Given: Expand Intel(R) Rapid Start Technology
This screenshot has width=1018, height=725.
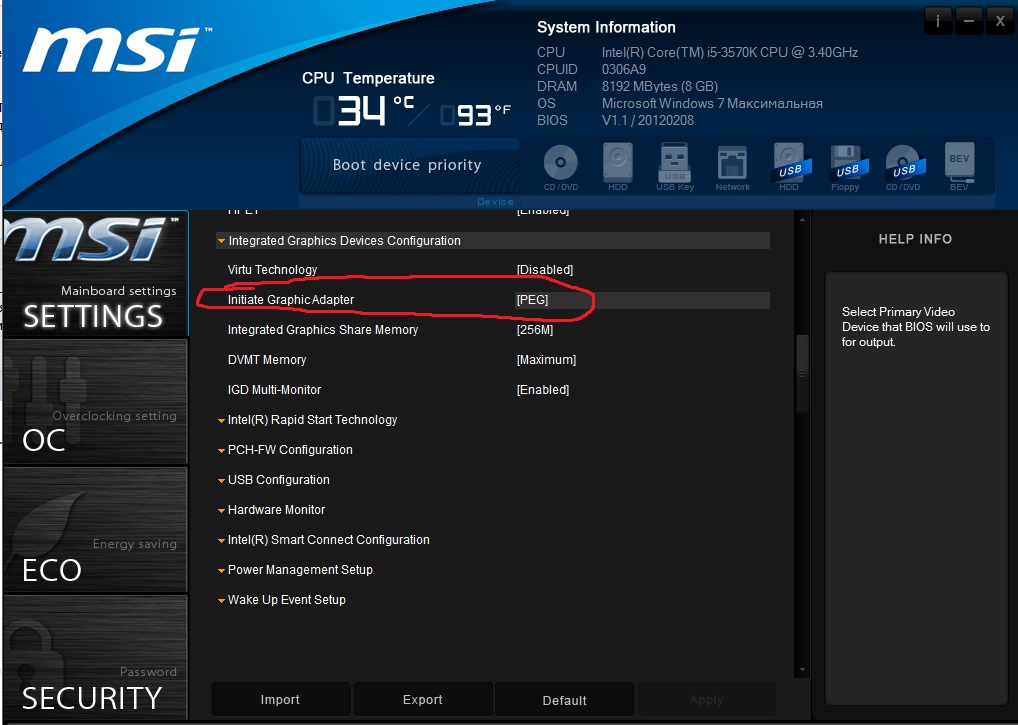Looking at the screenshot, I should coord(308,420).
